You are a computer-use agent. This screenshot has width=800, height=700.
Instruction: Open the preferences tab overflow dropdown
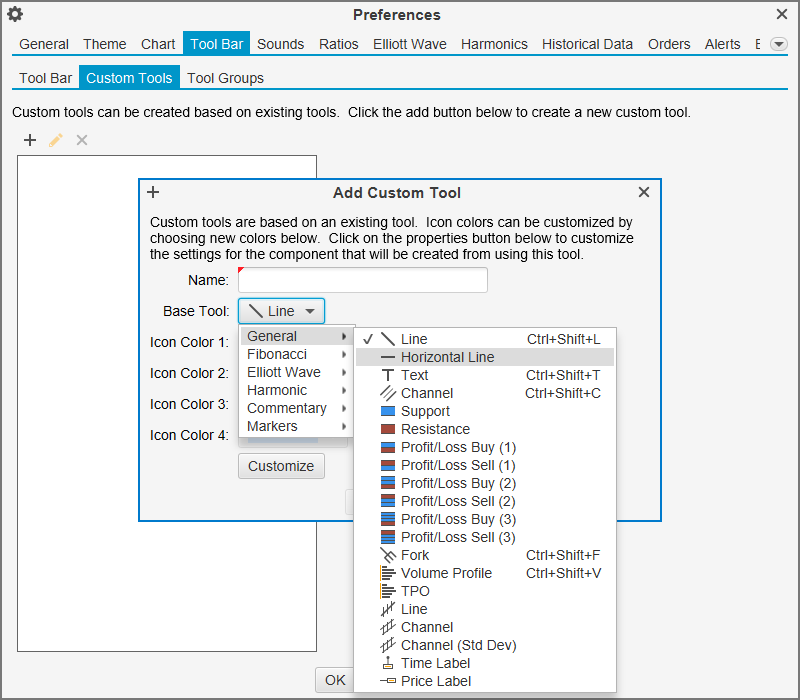click(x=778, y=44)
